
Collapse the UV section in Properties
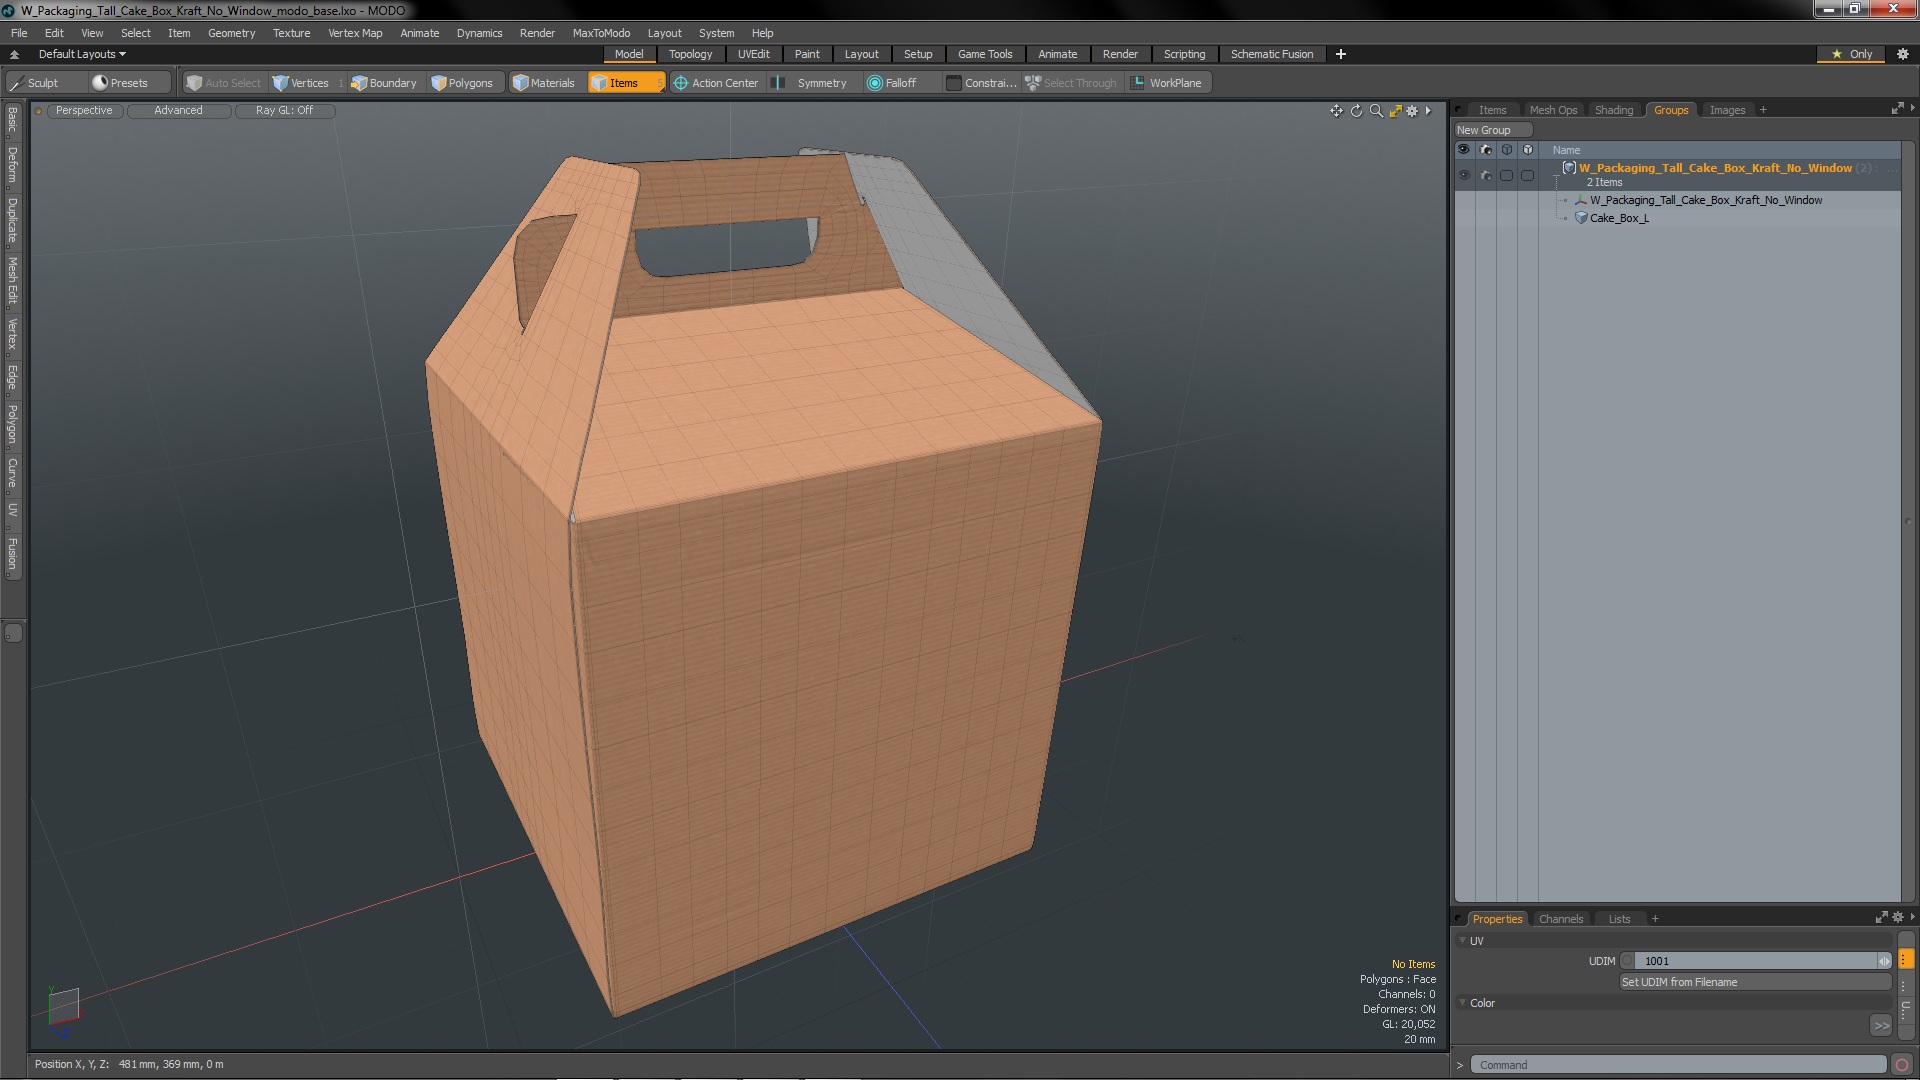tap(1463, 941)
